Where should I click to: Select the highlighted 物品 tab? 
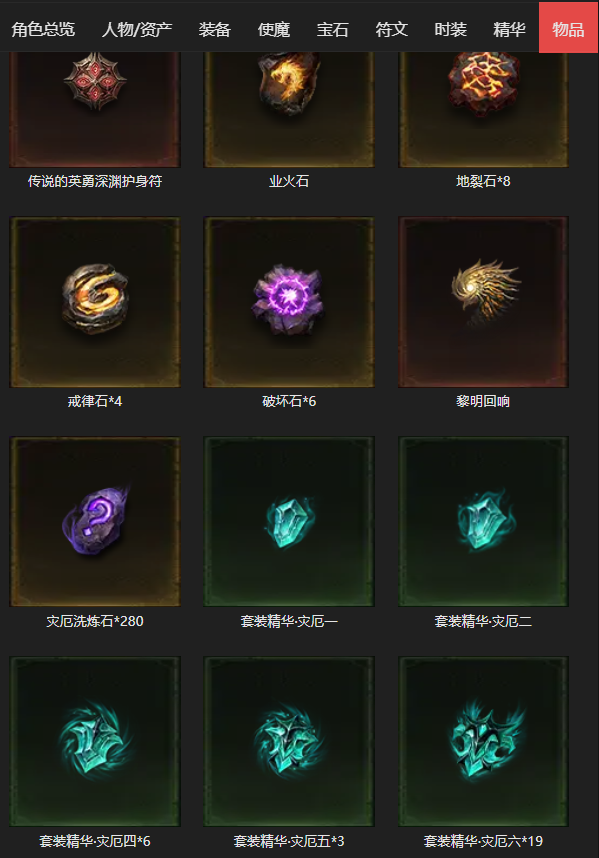point(568,27)
